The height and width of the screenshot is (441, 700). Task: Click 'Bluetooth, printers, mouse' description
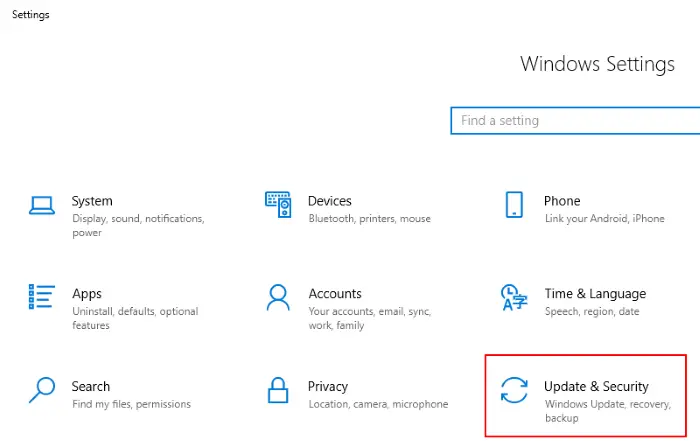coord(370,219)
